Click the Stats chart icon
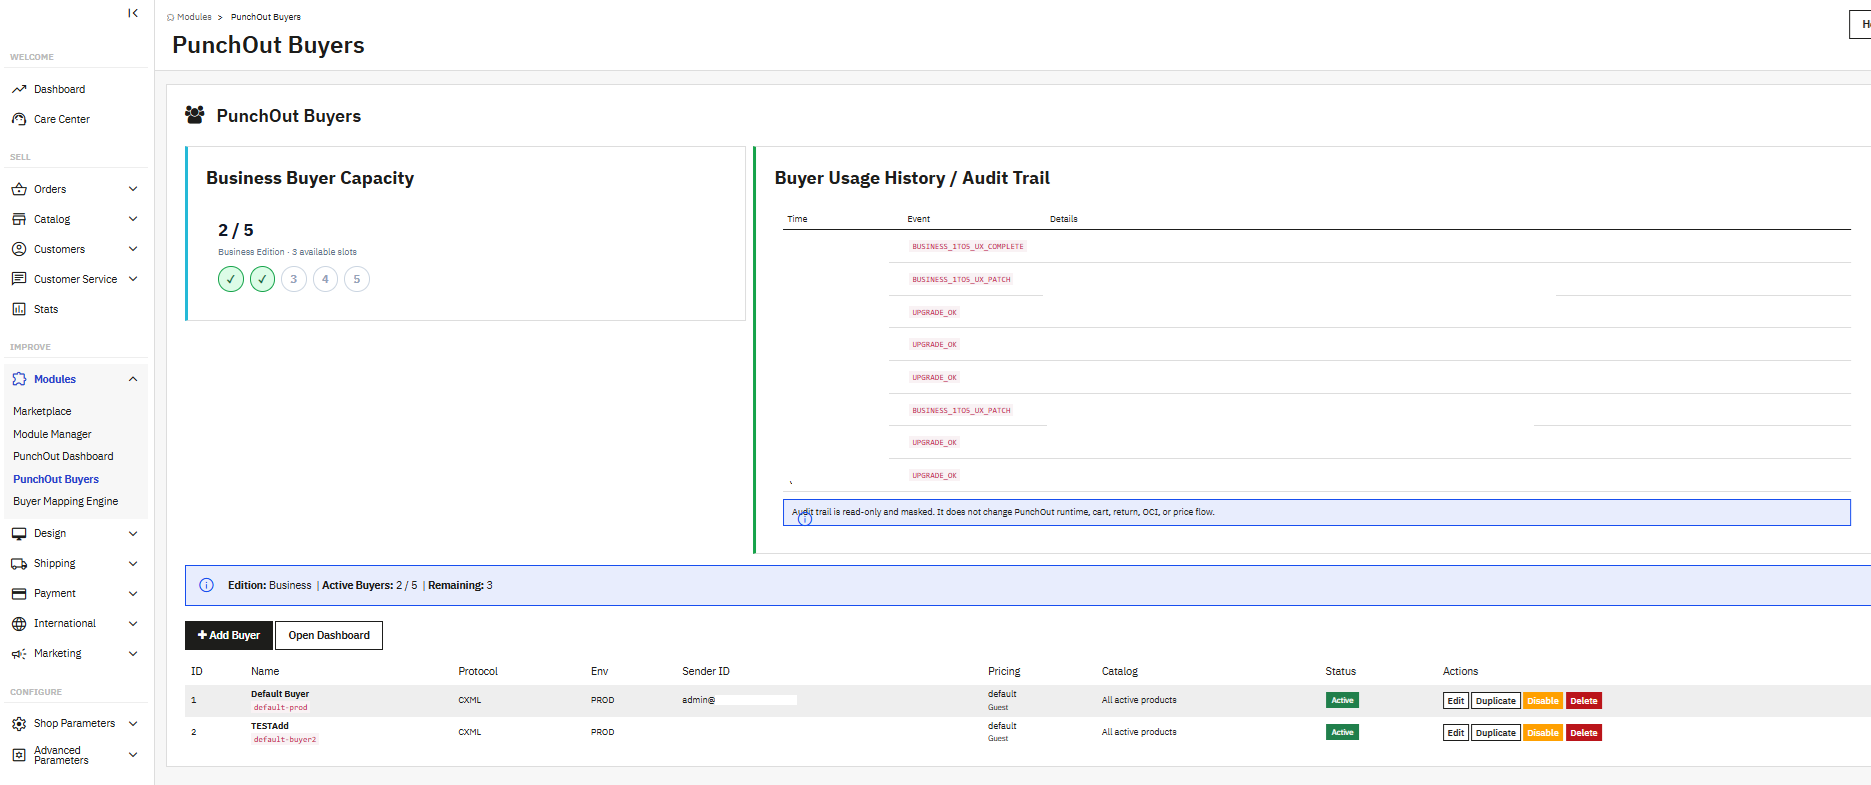This screenshot has width=1871, height=785. pos(19,309)
